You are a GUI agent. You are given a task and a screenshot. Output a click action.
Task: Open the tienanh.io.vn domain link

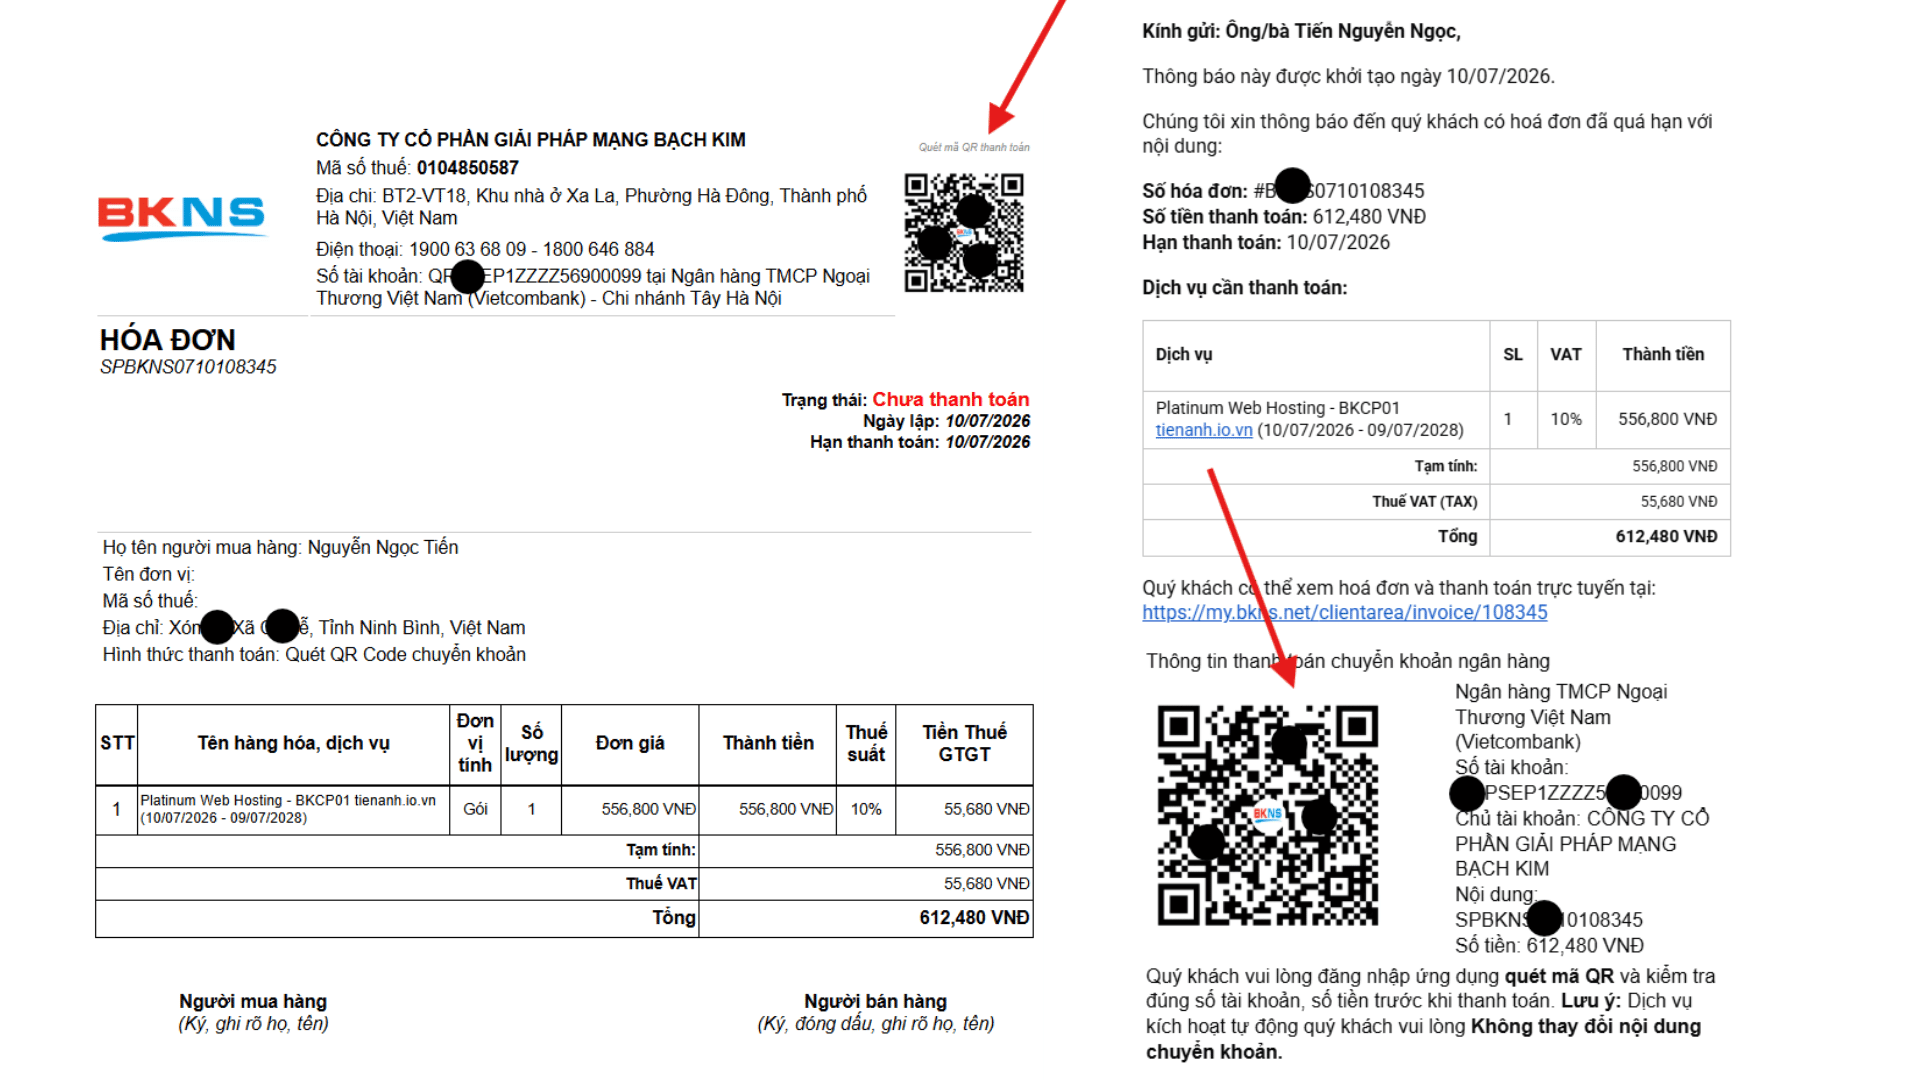tap(1204, 430)
